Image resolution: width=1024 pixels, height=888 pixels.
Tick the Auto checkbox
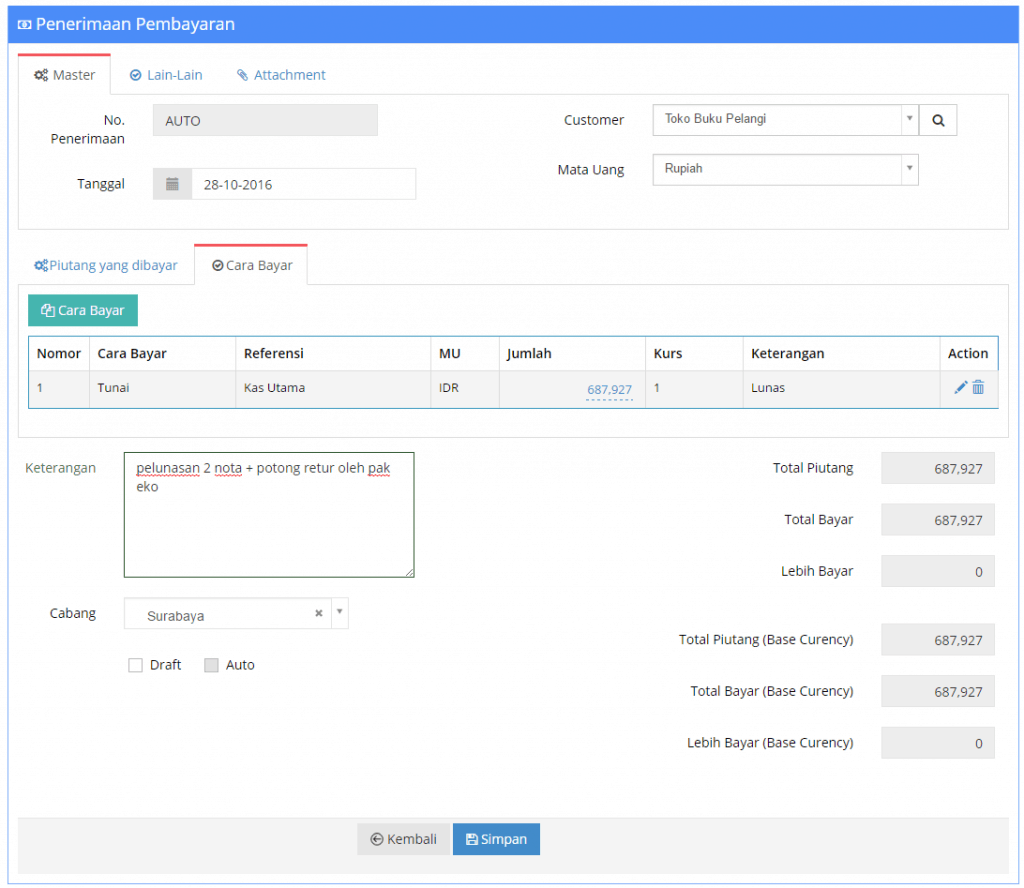point(211,665)
